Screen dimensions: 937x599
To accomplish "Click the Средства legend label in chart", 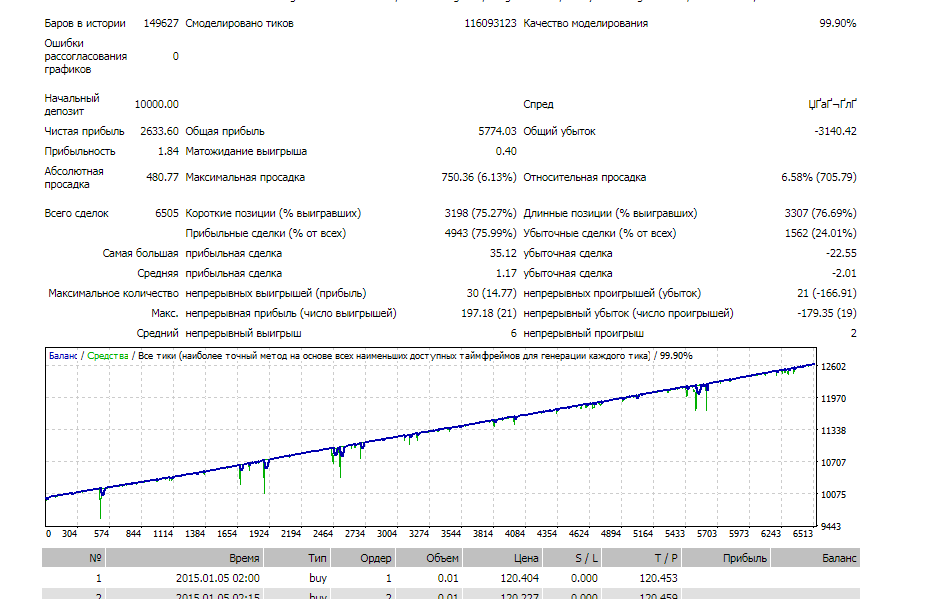I will (x=108, y=356).
